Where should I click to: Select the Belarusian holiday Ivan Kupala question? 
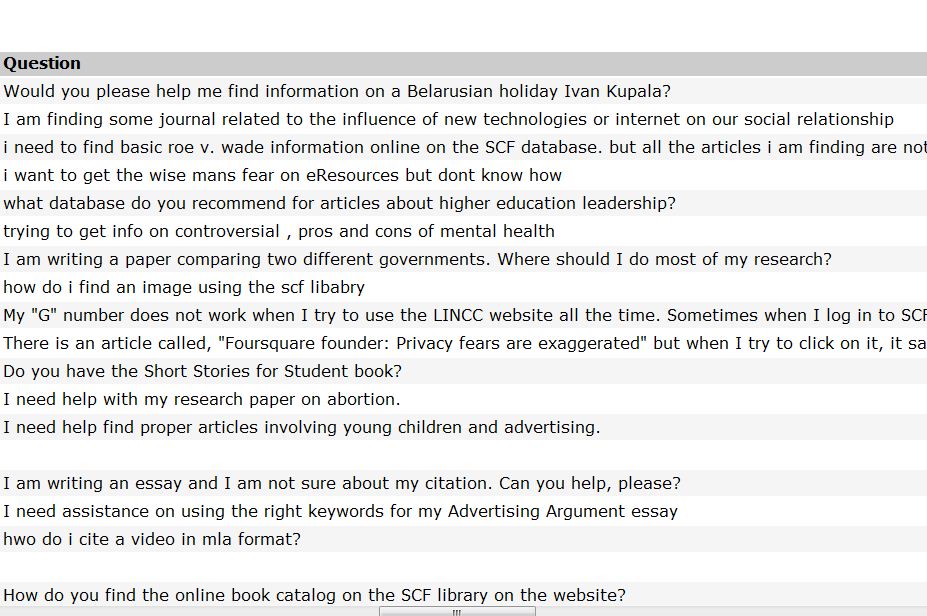click(x=337, y=92)
